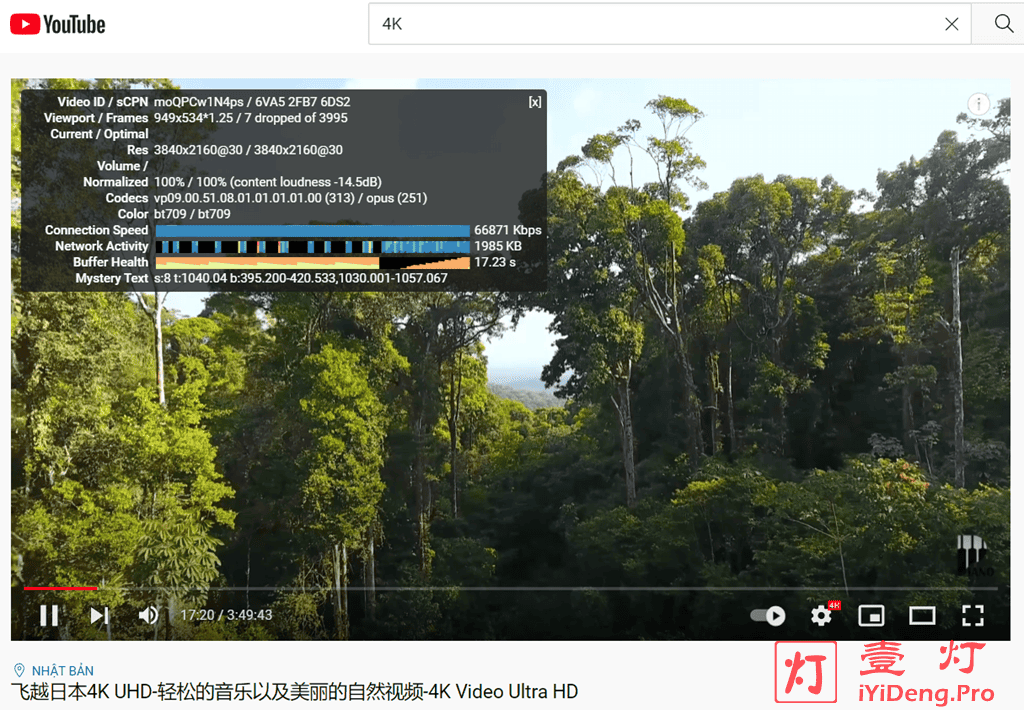Clear the search box with the X
The height and width of the screenshot is (710, 1024).
click(952, 24)
